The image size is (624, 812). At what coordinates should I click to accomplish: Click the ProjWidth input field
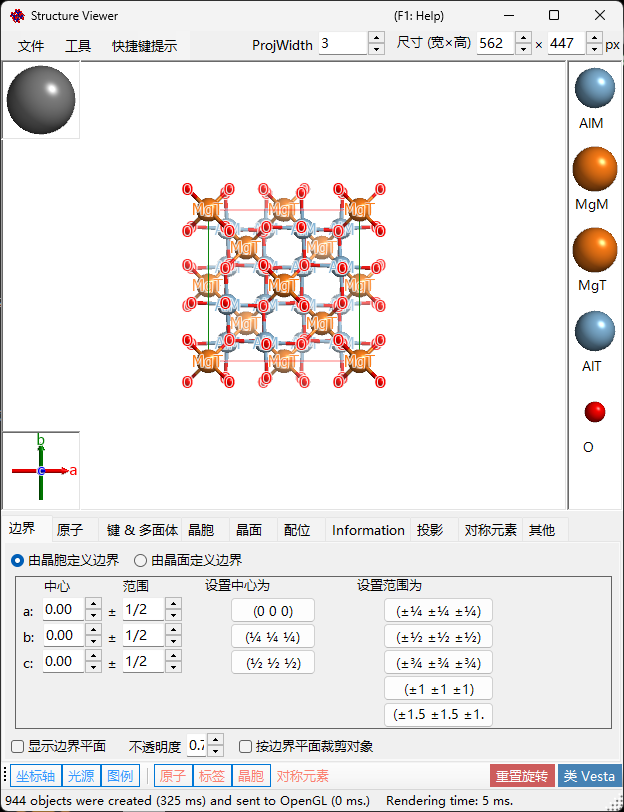pos(343,44)
